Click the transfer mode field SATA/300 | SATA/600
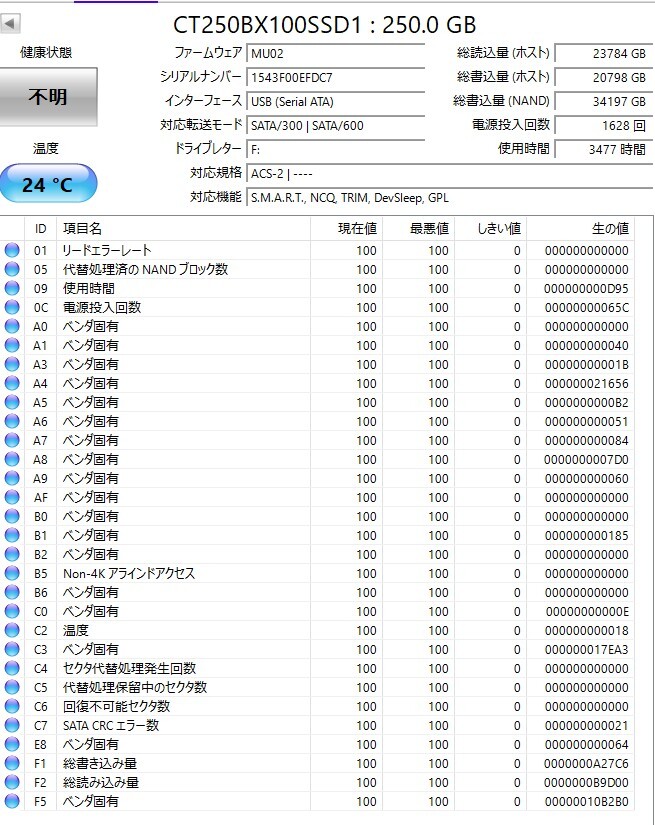 336,126
